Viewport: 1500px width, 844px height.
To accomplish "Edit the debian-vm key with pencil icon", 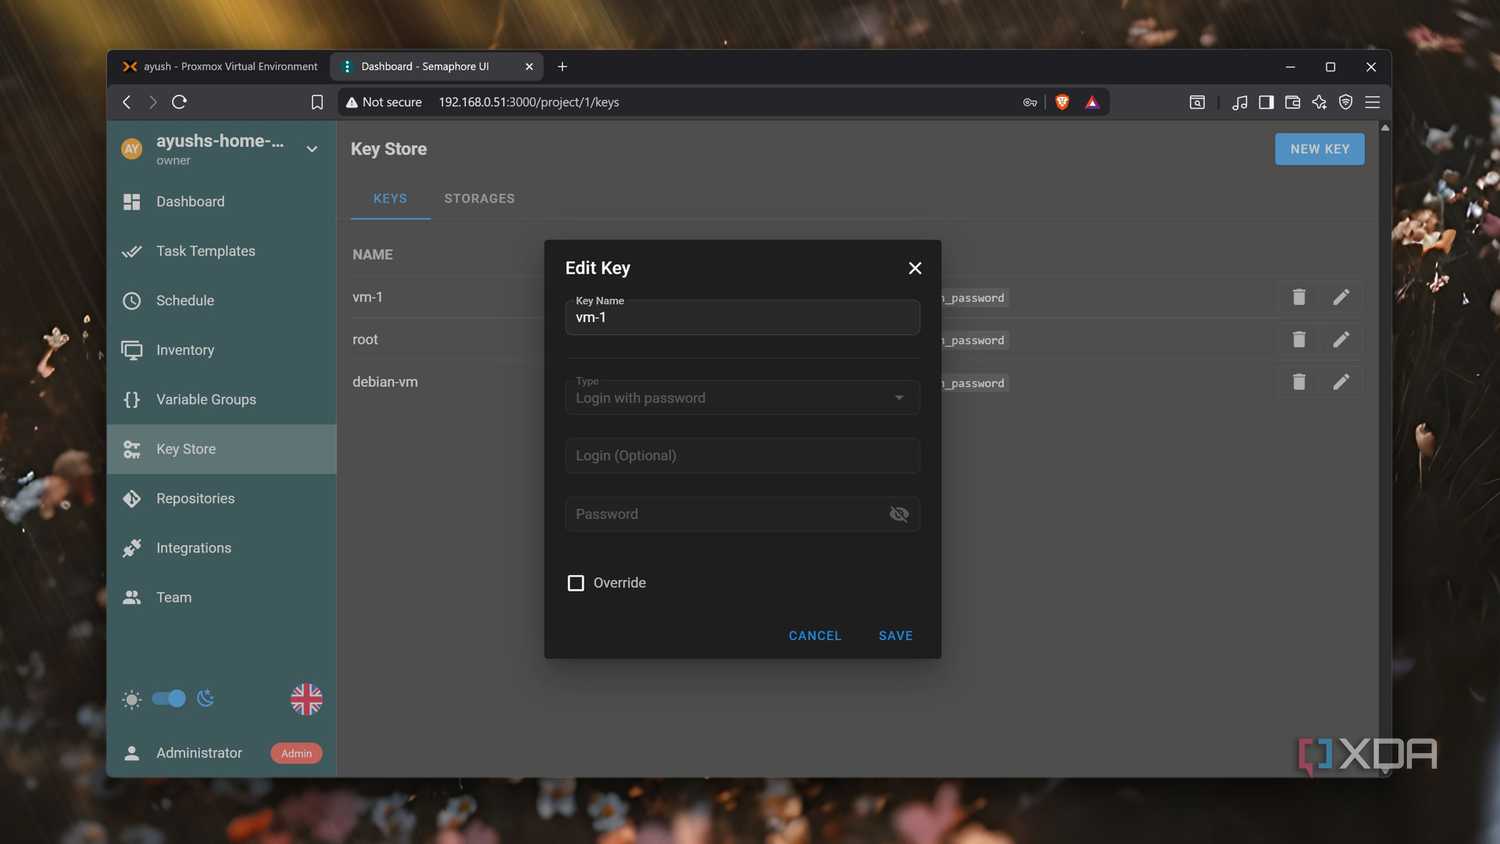I will 1341,382.
